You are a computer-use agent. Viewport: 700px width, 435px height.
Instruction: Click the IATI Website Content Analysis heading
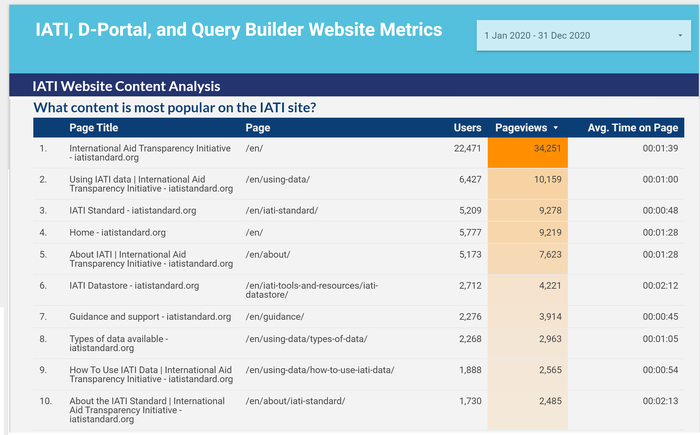[x=126, y=86]
